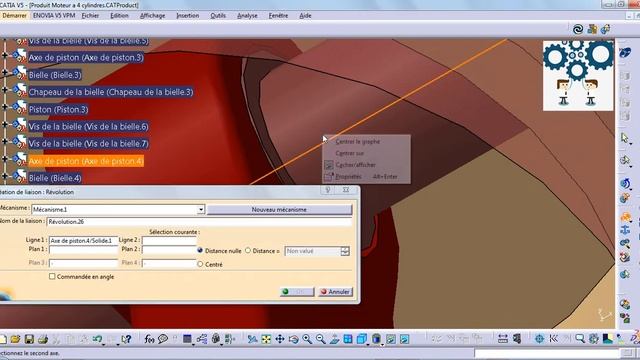The width and height of the screenshot is (640, 360).
Task: Open the isometric view cube icon
Action: tap(362, 339)
